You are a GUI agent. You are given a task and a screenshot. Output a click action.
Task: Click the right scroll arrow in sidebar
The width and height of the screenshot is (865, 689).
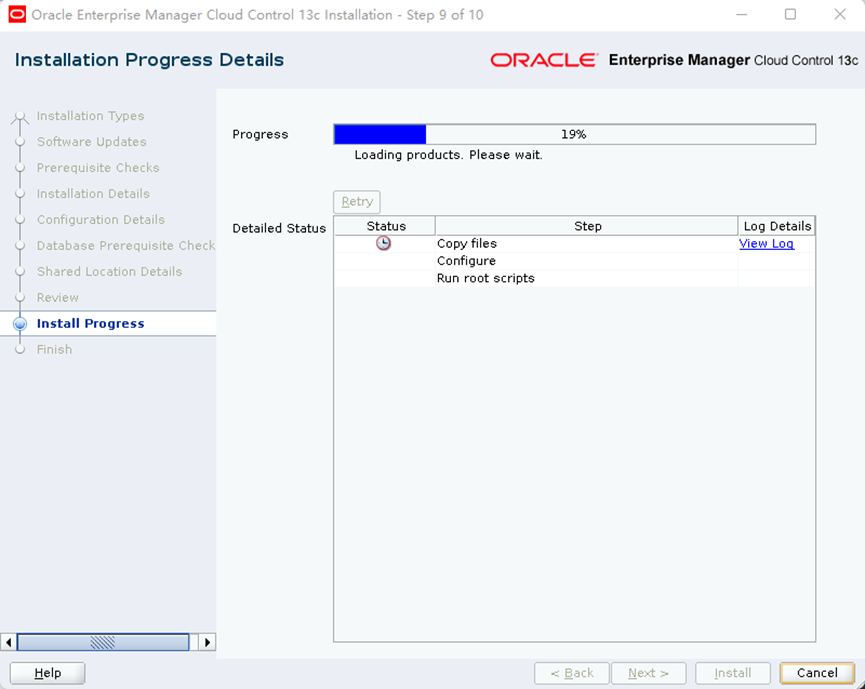[207, 642]
